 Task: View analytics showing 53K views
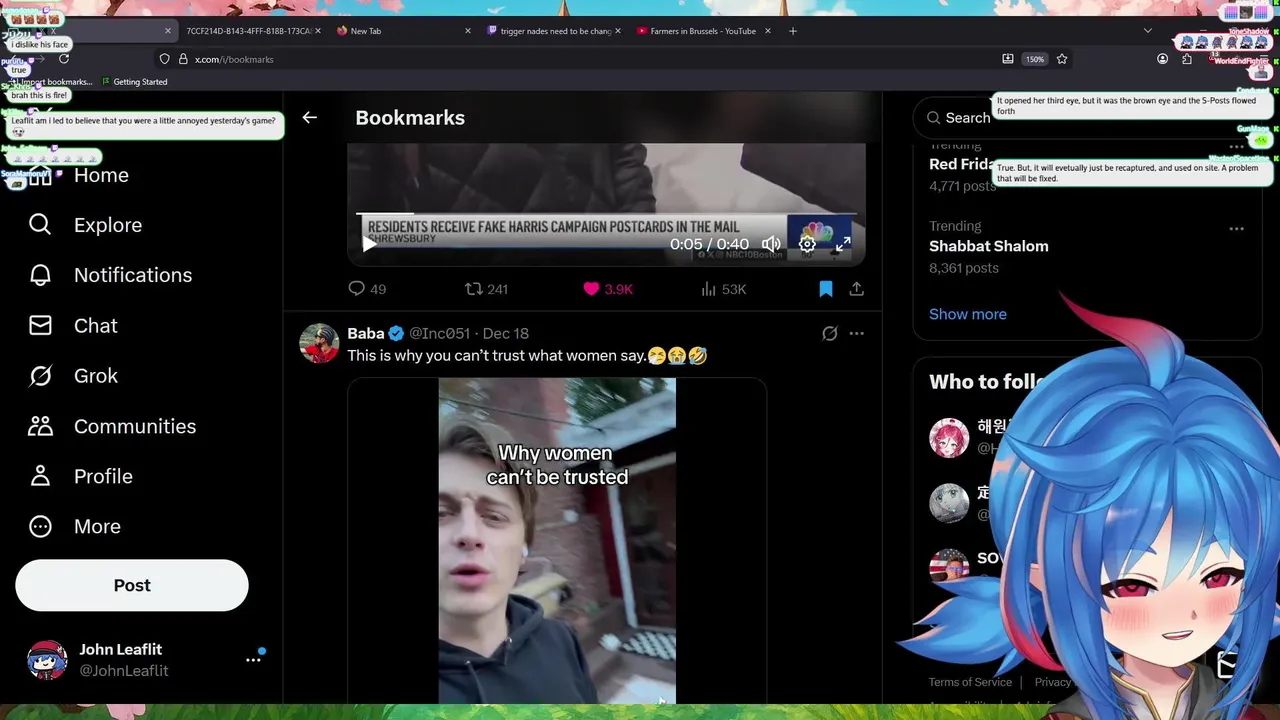click(x=723, y=289)
